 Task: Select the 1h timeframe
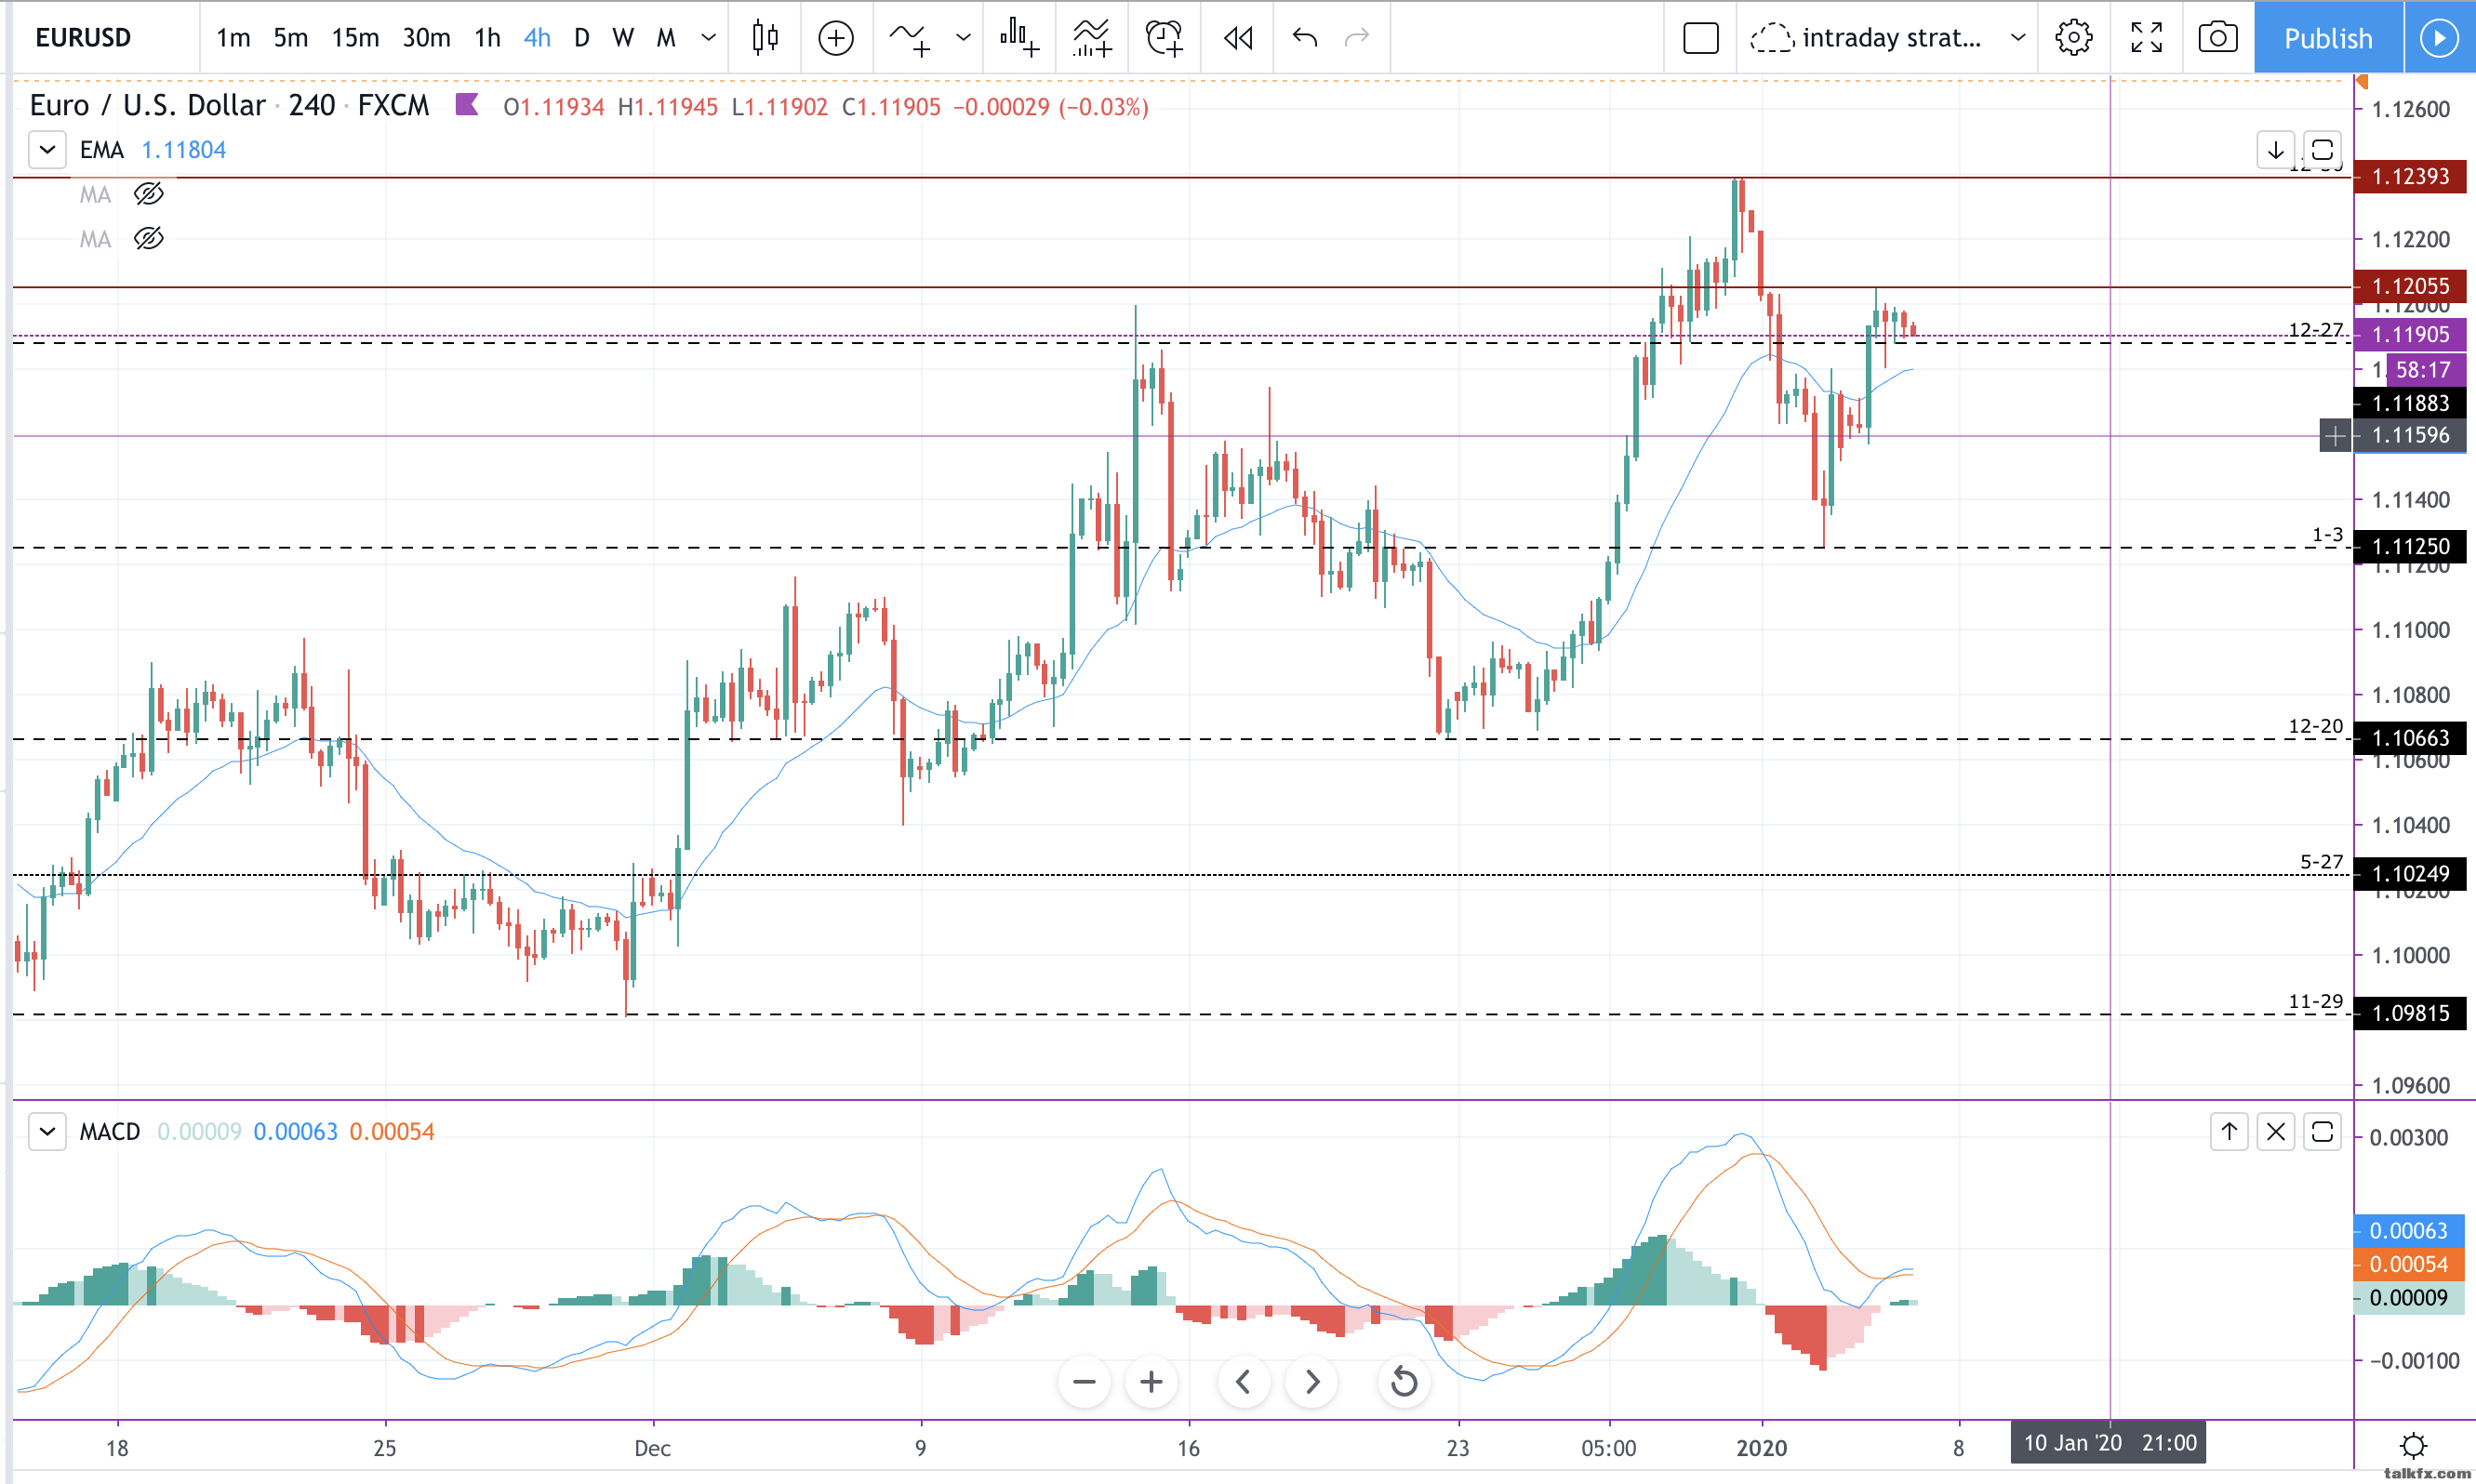(x=487, y=38)
